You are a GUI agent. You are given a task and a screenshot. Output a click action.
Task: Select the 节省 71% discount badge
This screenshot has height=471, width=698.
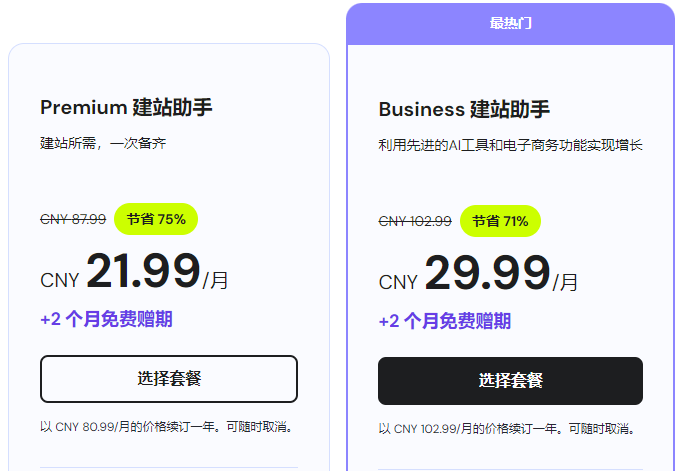500,221
